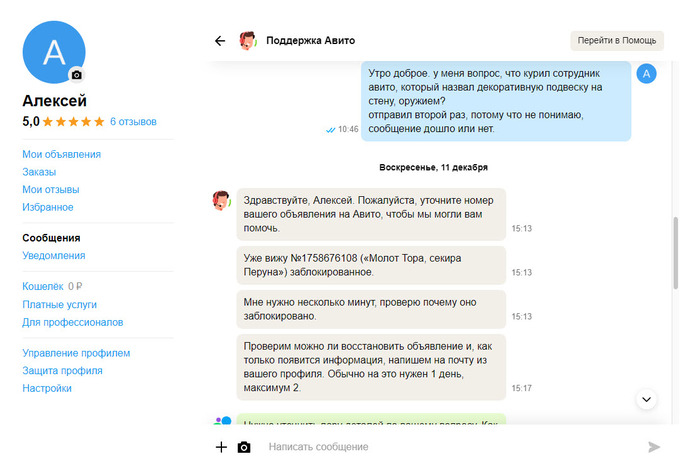
Task: Click the large blue profile avatar
Action: point(54,52)
